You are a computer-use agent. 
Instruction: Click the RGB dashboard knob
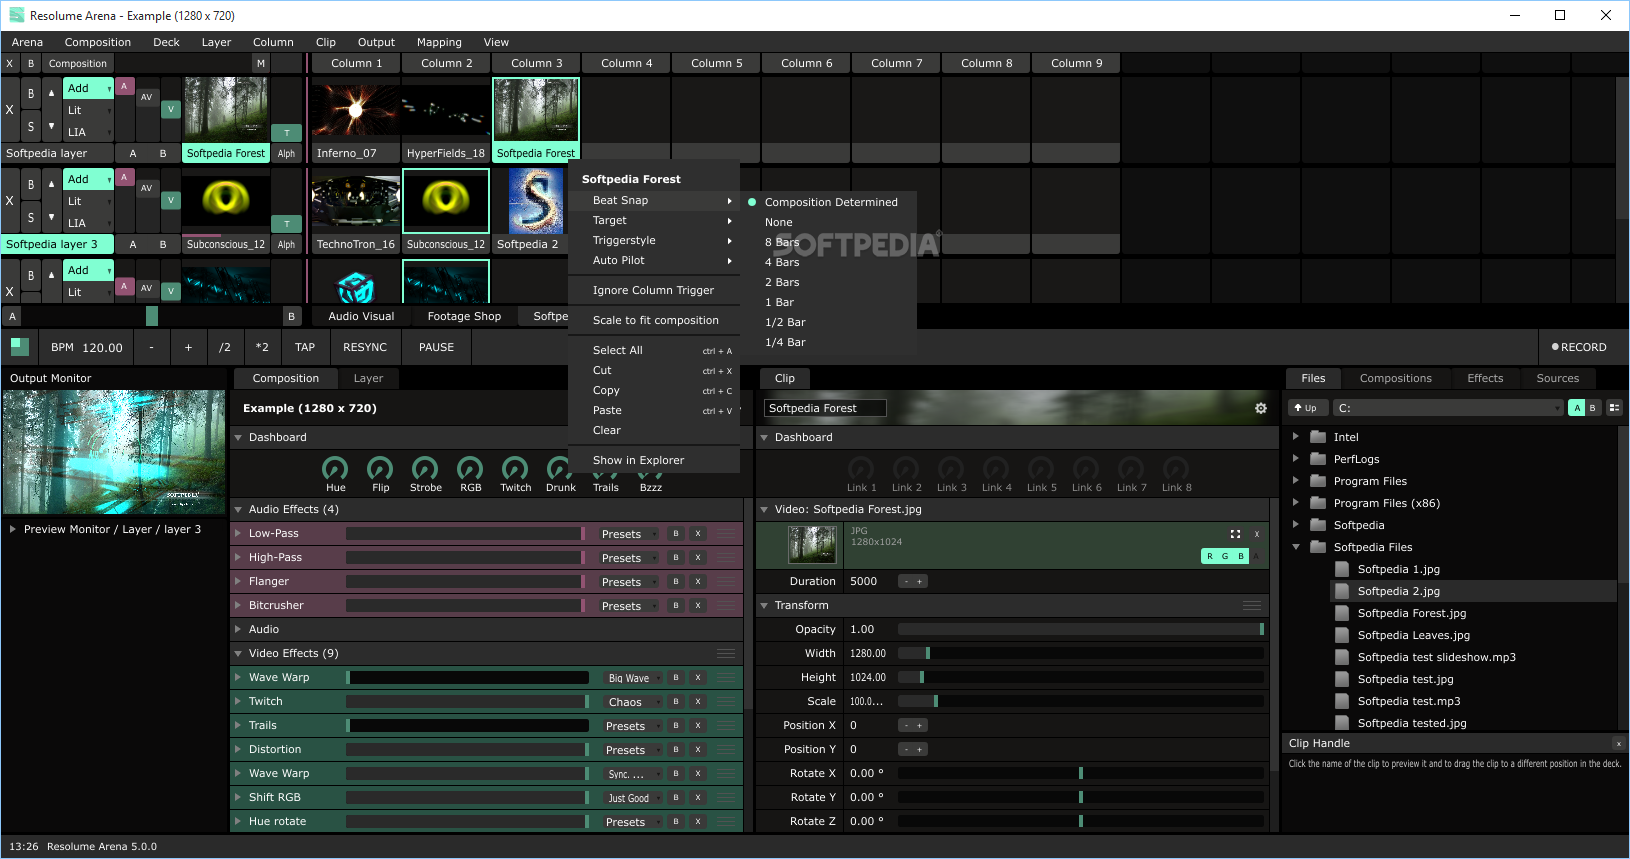tap(470, 467)
